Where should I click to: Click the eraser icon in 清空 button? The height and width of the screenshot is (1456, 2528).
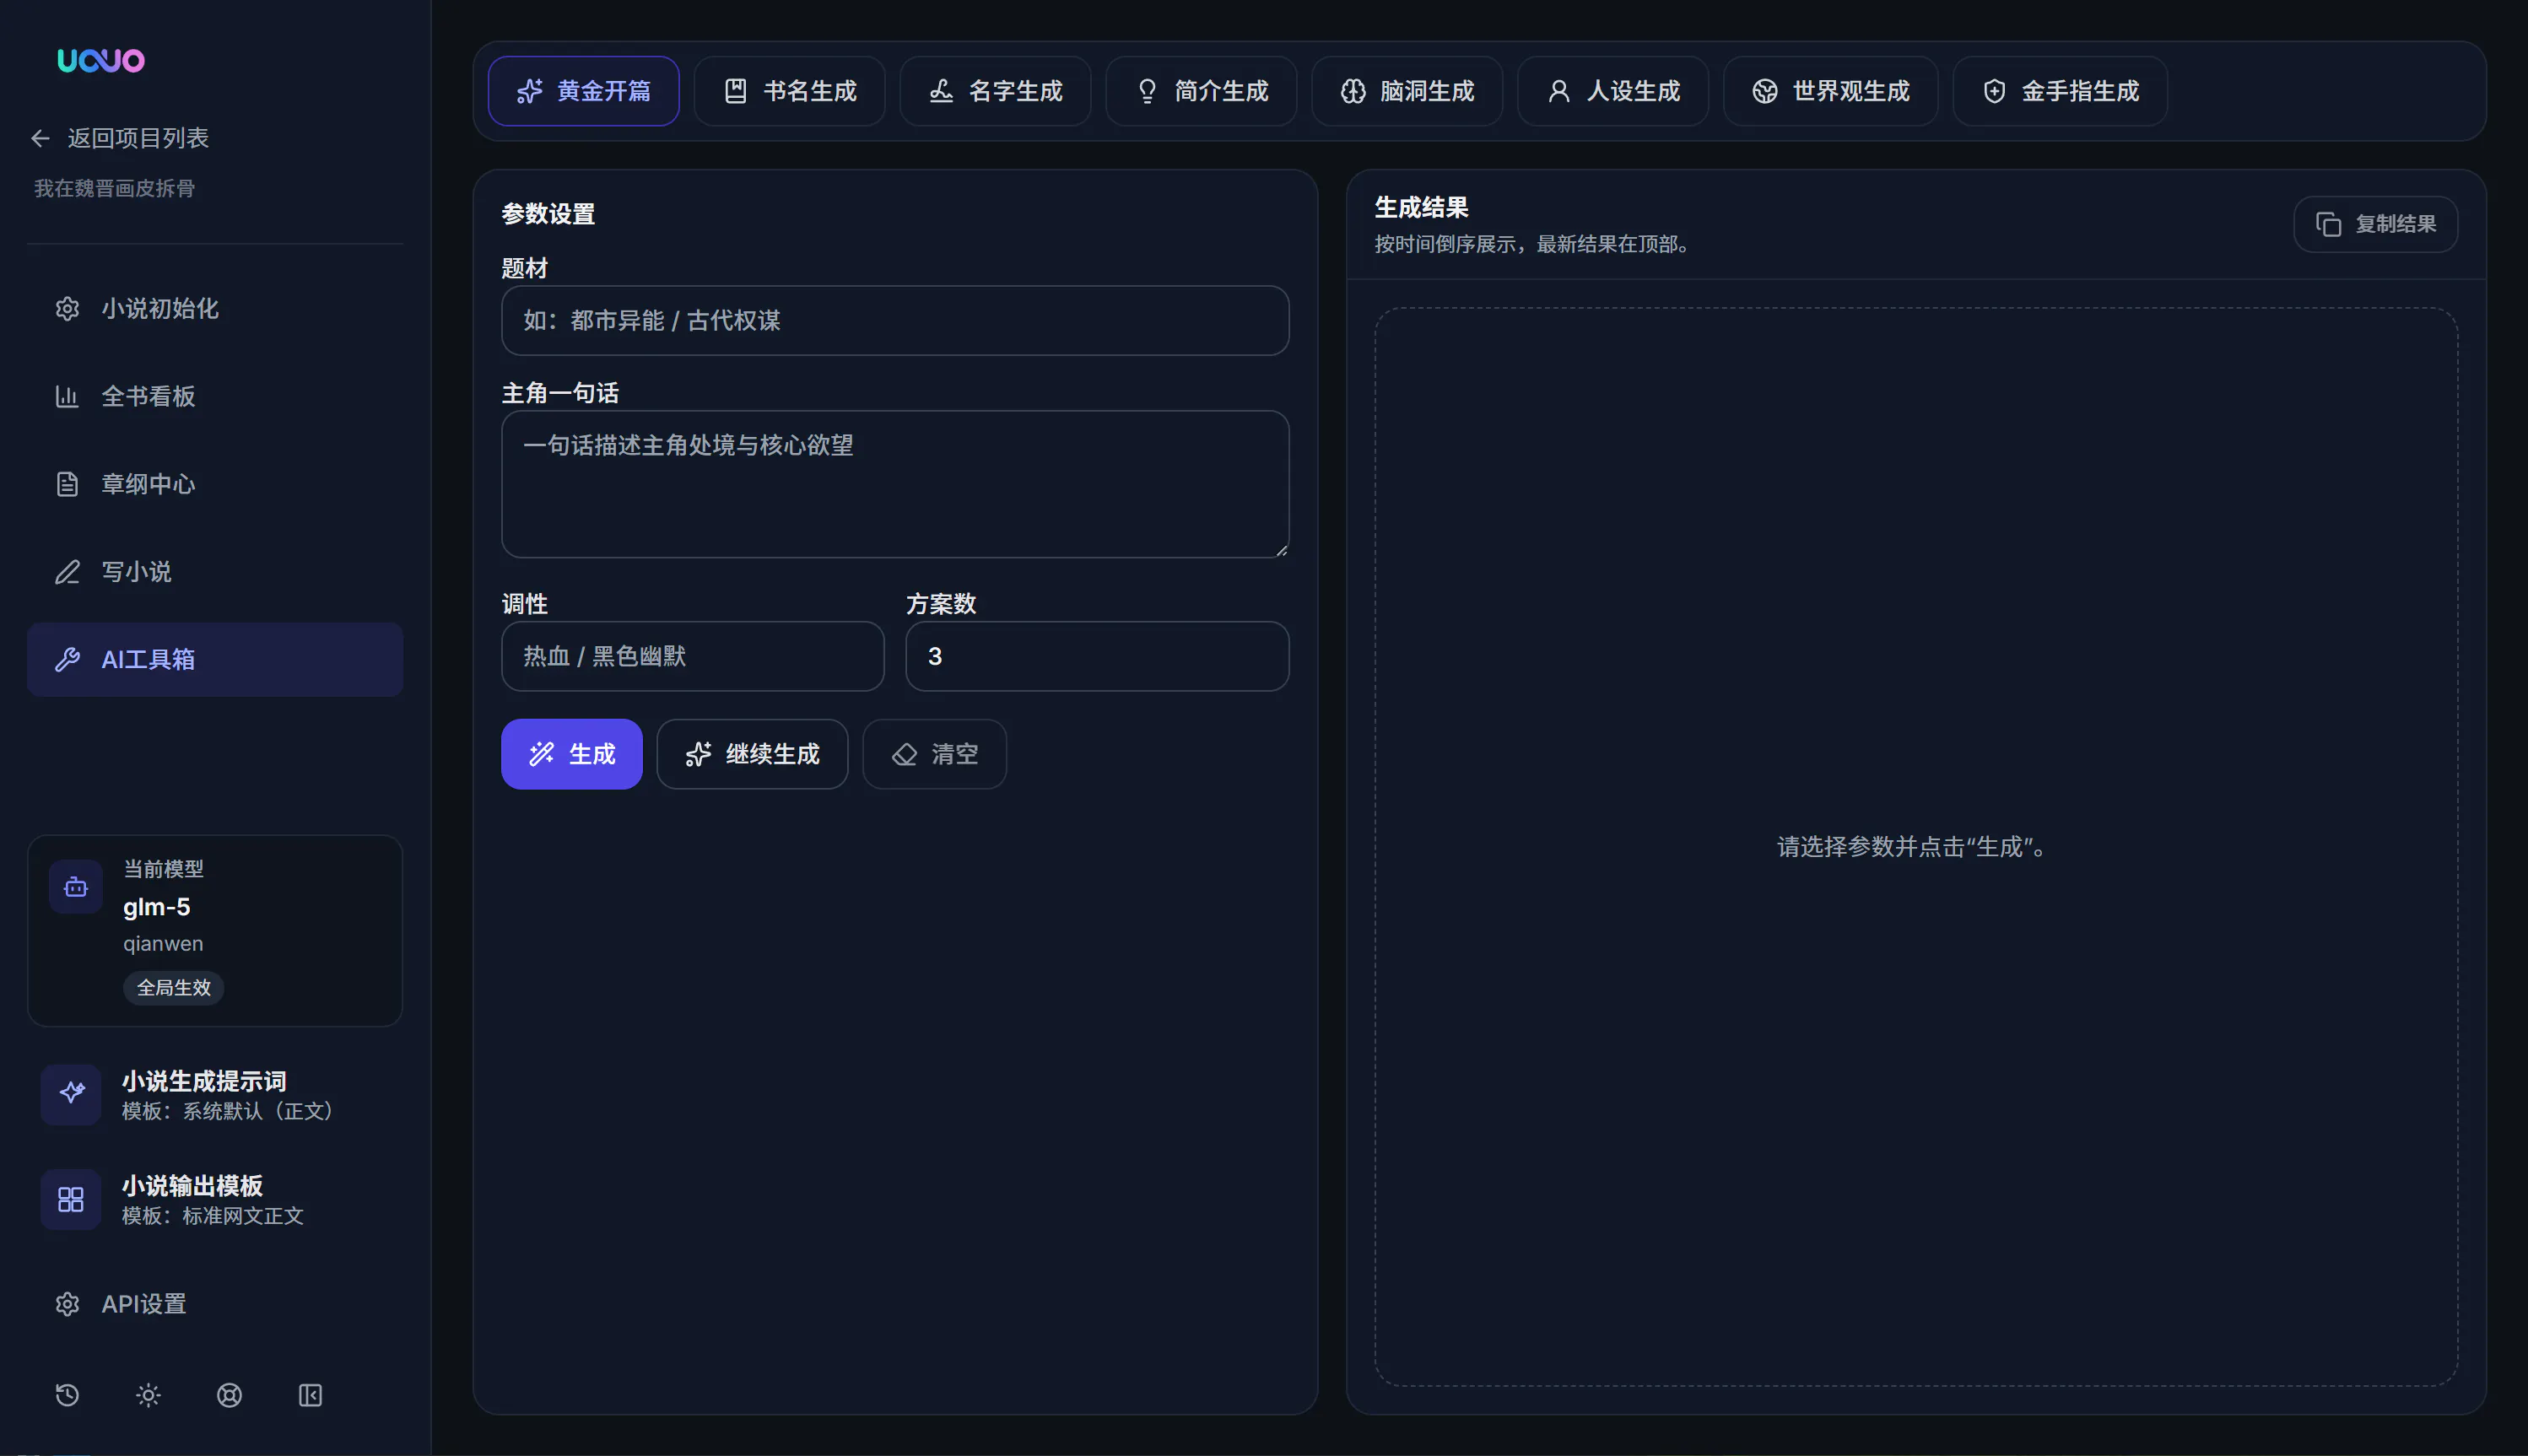904,754
